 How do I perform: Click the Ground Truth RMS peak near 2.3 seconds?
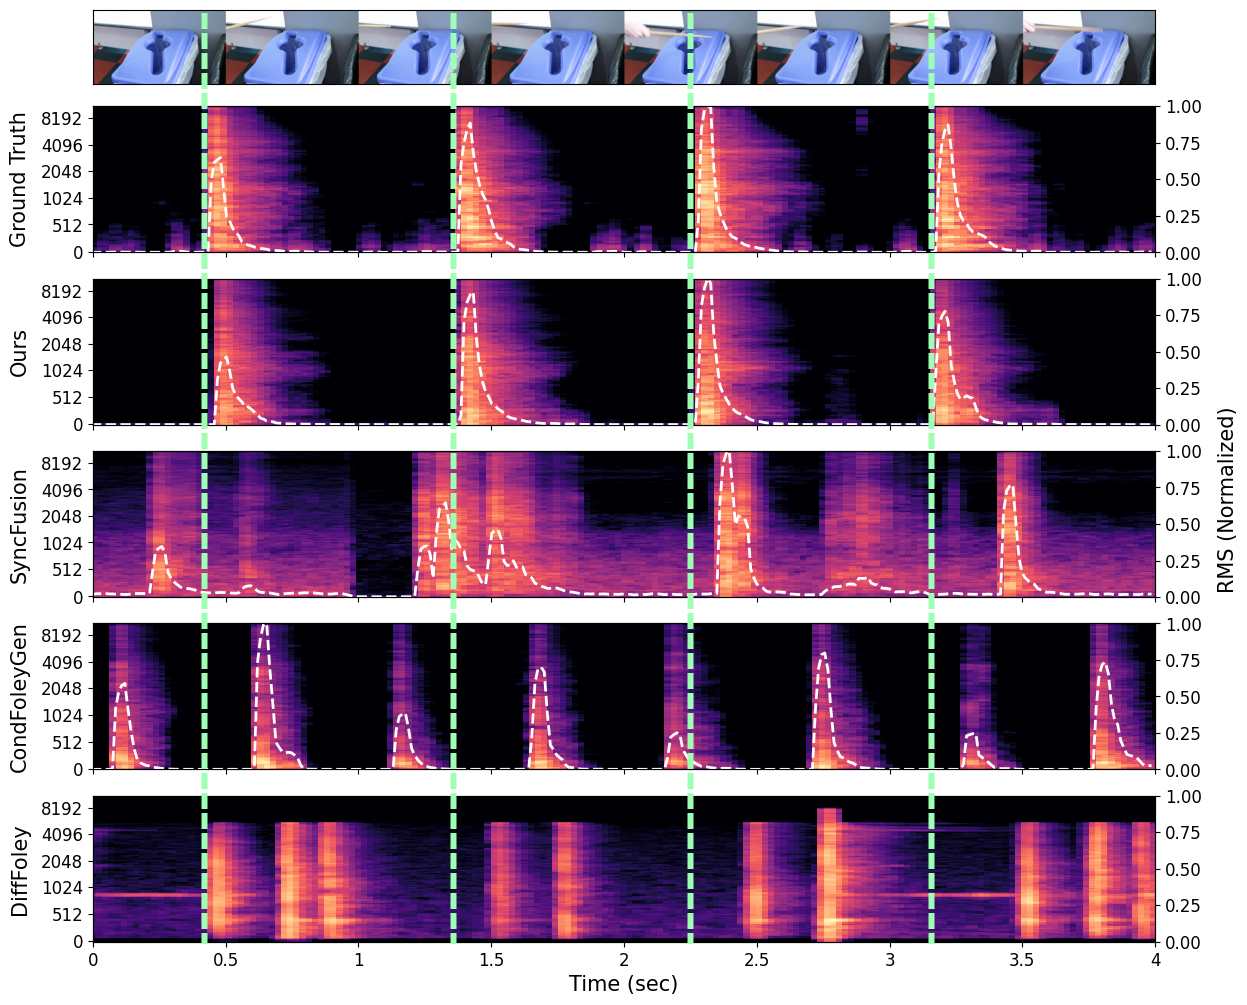(707, 110)
